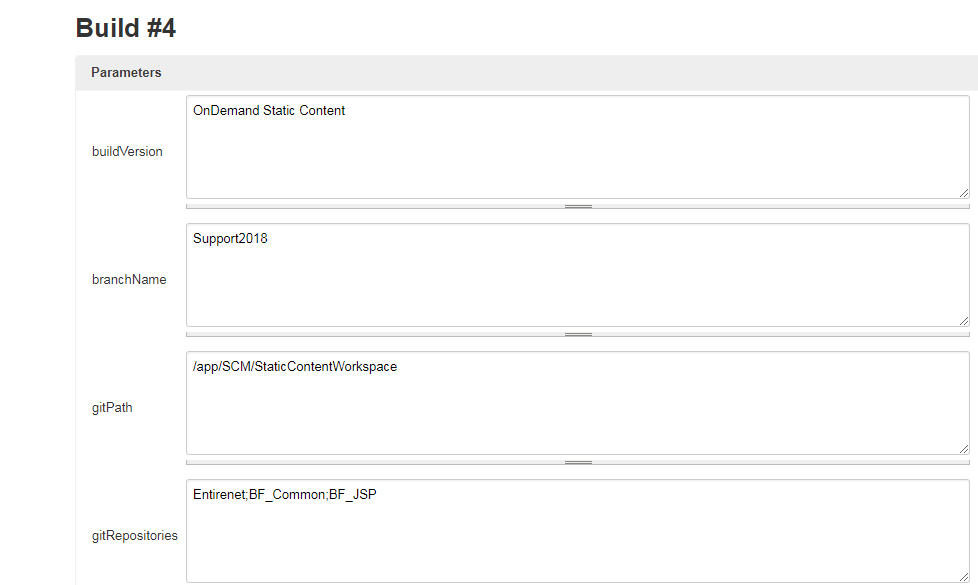Click the buildVersion textarea corner resize grip

pyautogui.click(x=963, y=192)
